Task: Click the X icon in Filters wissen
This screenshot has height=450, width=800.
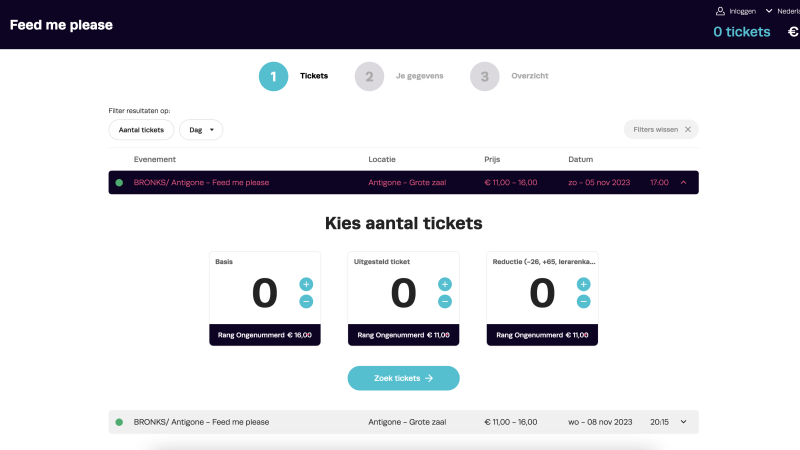Action: tap(687, 130)
